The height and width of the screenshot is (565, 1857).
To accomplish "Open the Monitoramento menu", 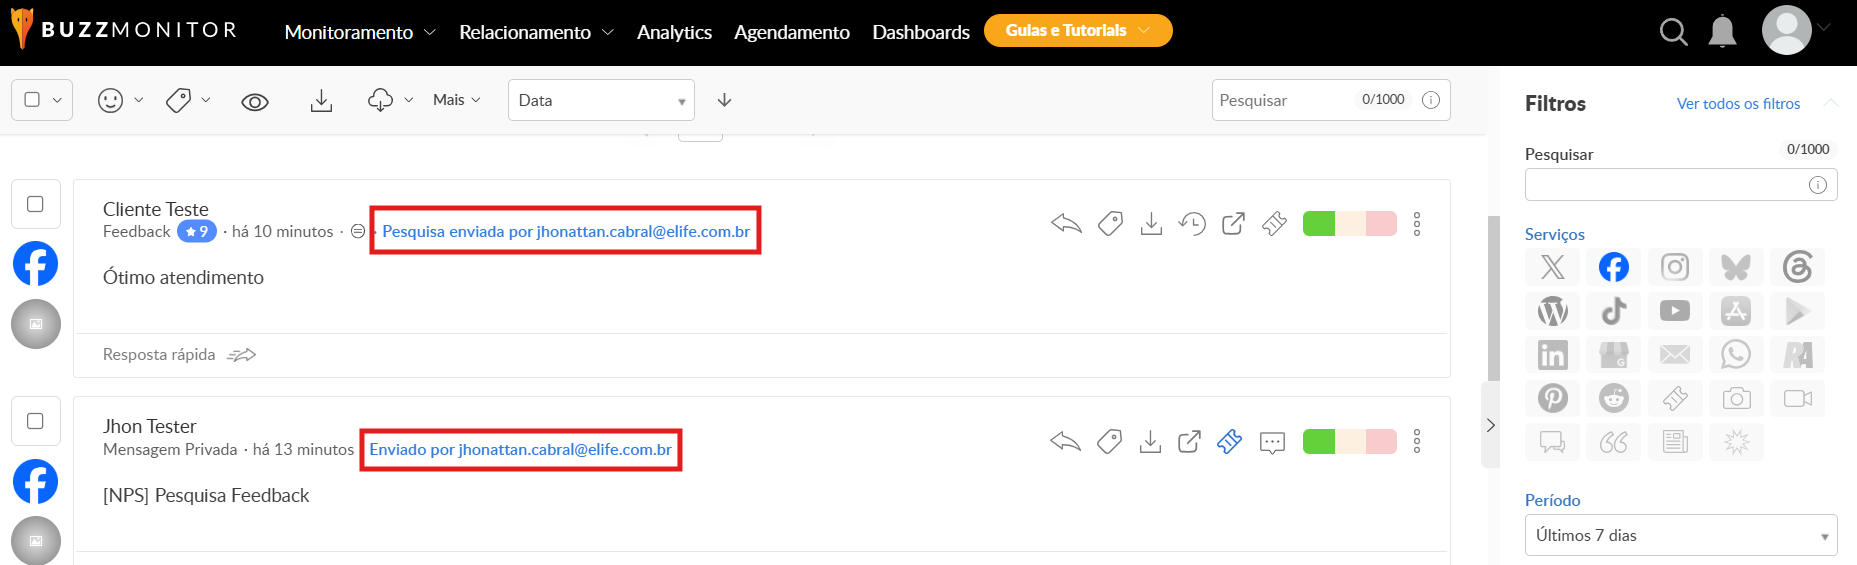I will (360, 32).
